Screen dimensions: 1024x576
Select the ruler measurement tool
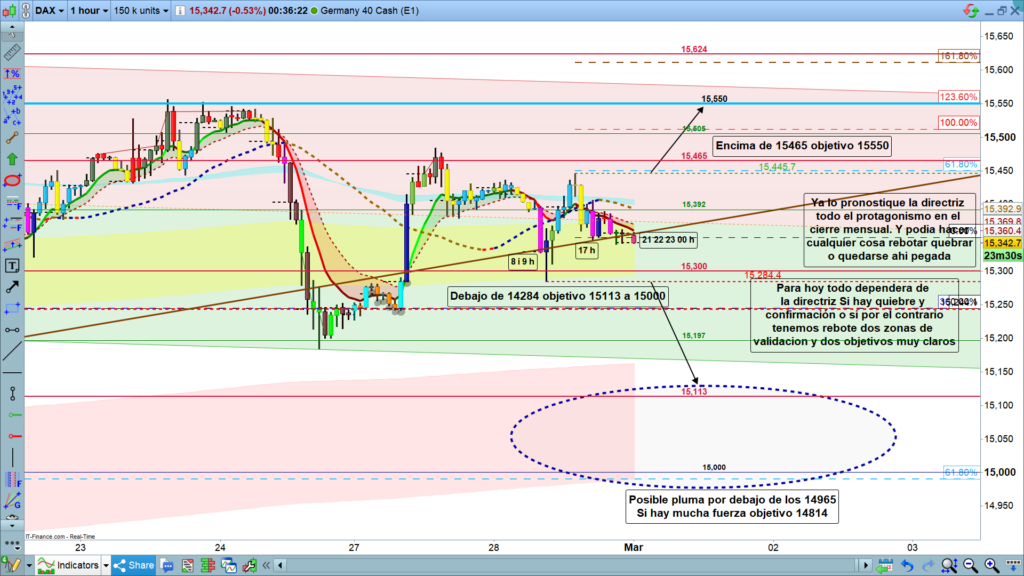tap(12, 51)
